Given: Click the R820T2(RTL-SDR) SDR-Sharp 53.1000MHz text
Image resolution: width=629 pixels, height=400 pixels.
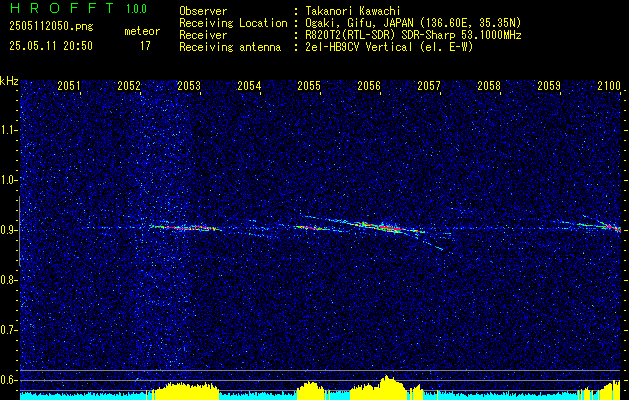Looking at the screenshot, I should click(x=412, y=35).
